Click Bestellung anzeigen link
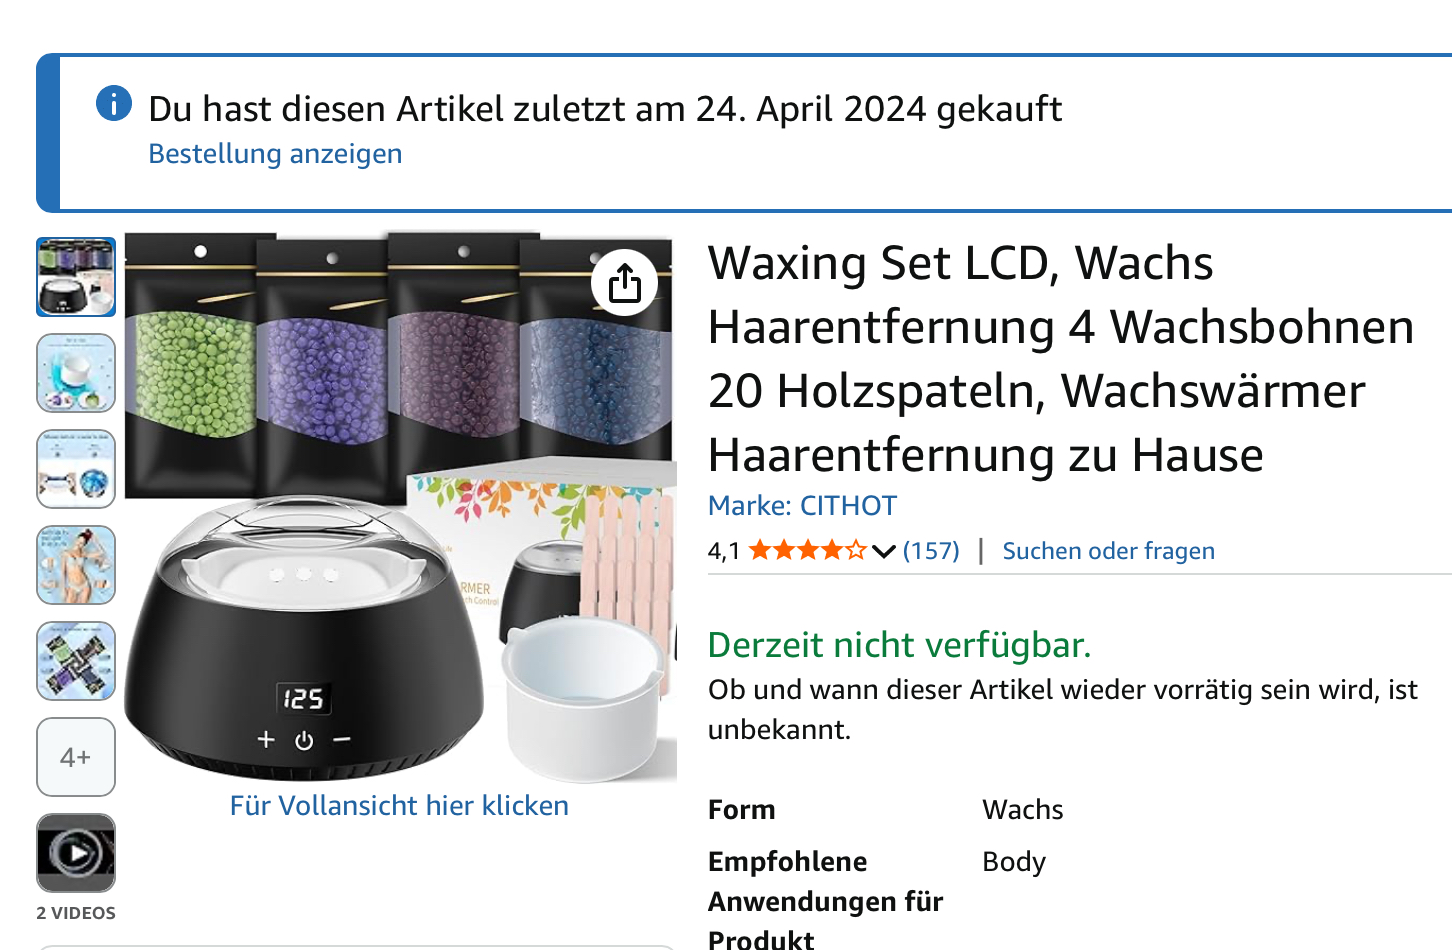The height and width of the screenshot is (950, 1452). pyautogui.click(x=275, y=154)
